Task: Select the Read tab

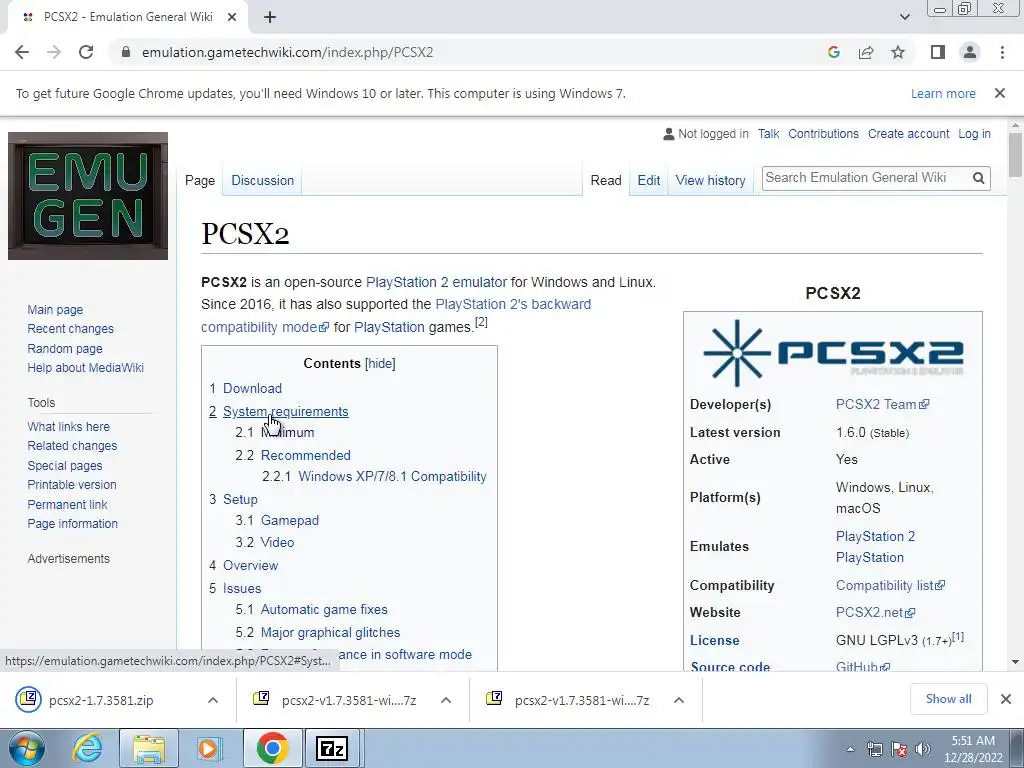Action: click(606, 180)
